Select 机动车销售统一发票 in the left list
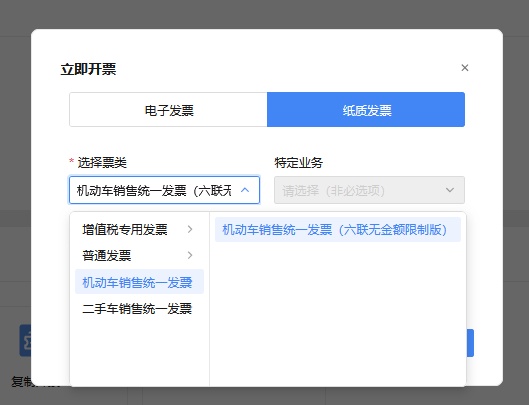Image resolution: width=529 pixels, height=405 pixels. point(139,282)
